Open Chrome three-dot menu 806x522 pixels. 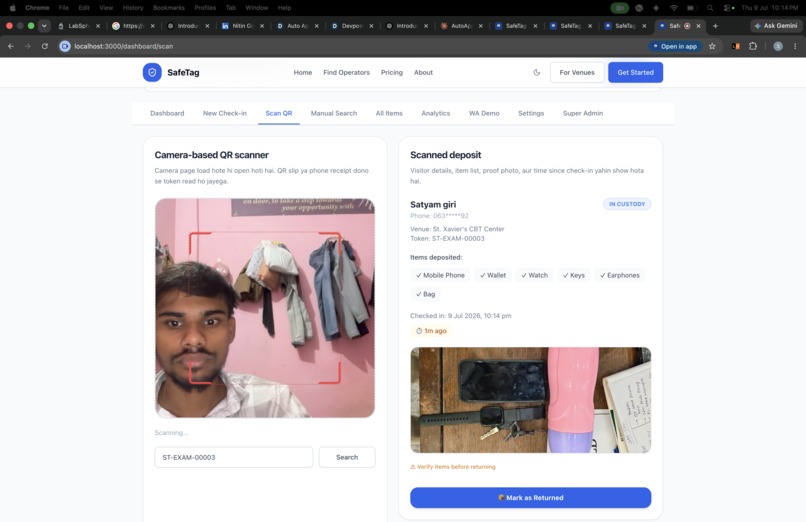(x=795, y=46)
